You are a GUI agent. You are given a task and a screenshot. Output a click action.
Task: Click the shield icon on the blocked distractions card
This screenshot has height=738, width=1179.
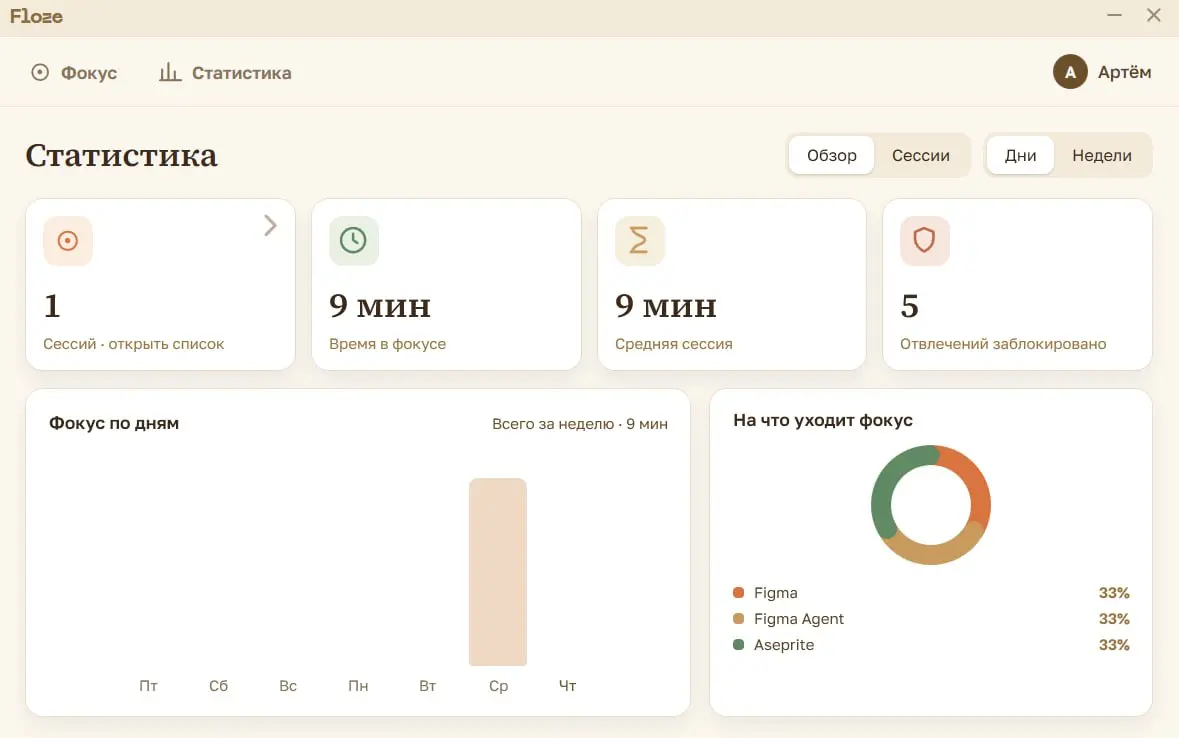point(924,241)
